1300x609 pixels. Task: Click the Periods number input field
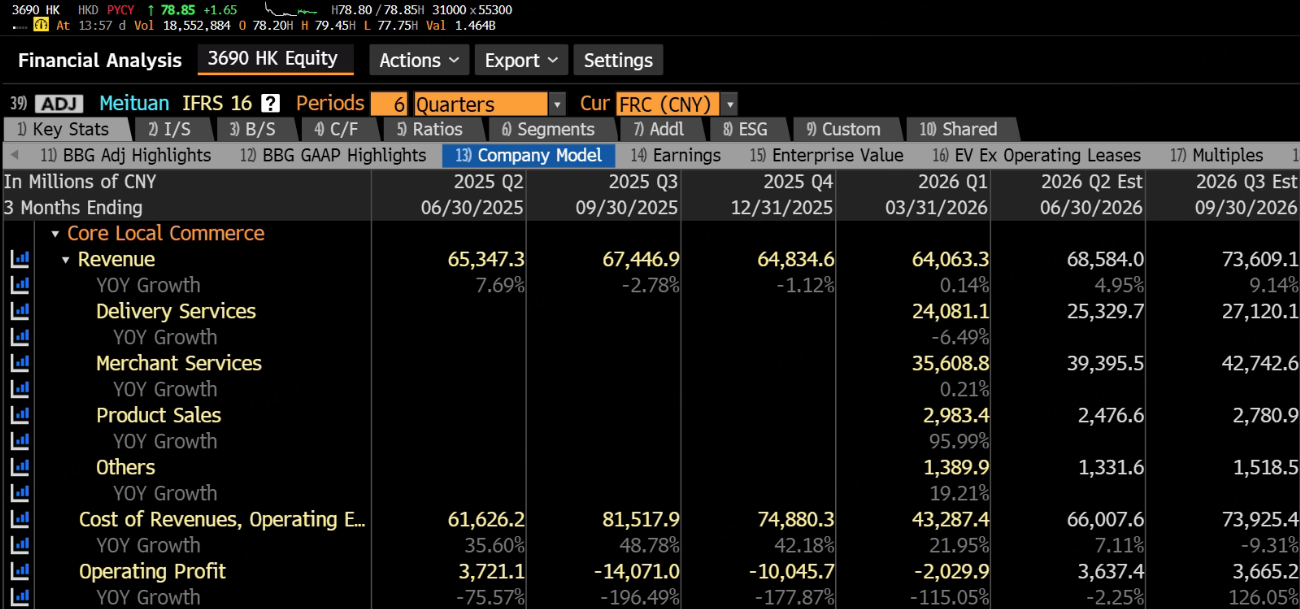pyautogui.click(x=389, y=104)
